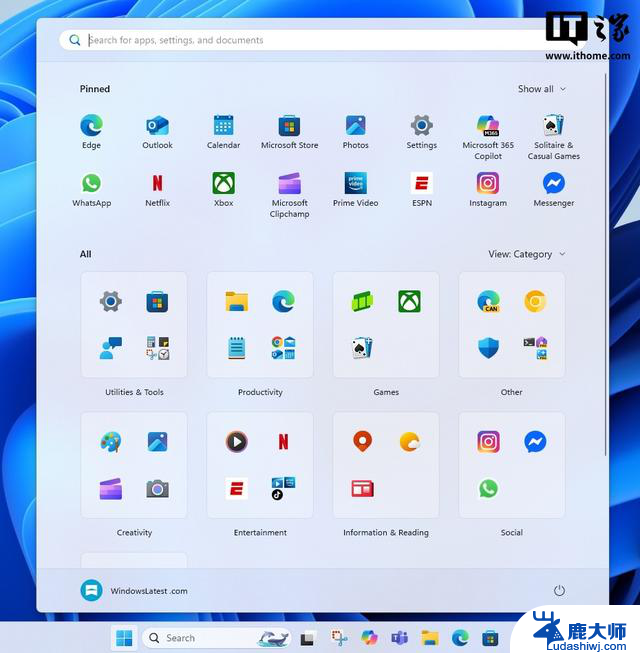Open Settings from the Pinned apps
This screenshot has height=653, width=640.
point(421,132)
